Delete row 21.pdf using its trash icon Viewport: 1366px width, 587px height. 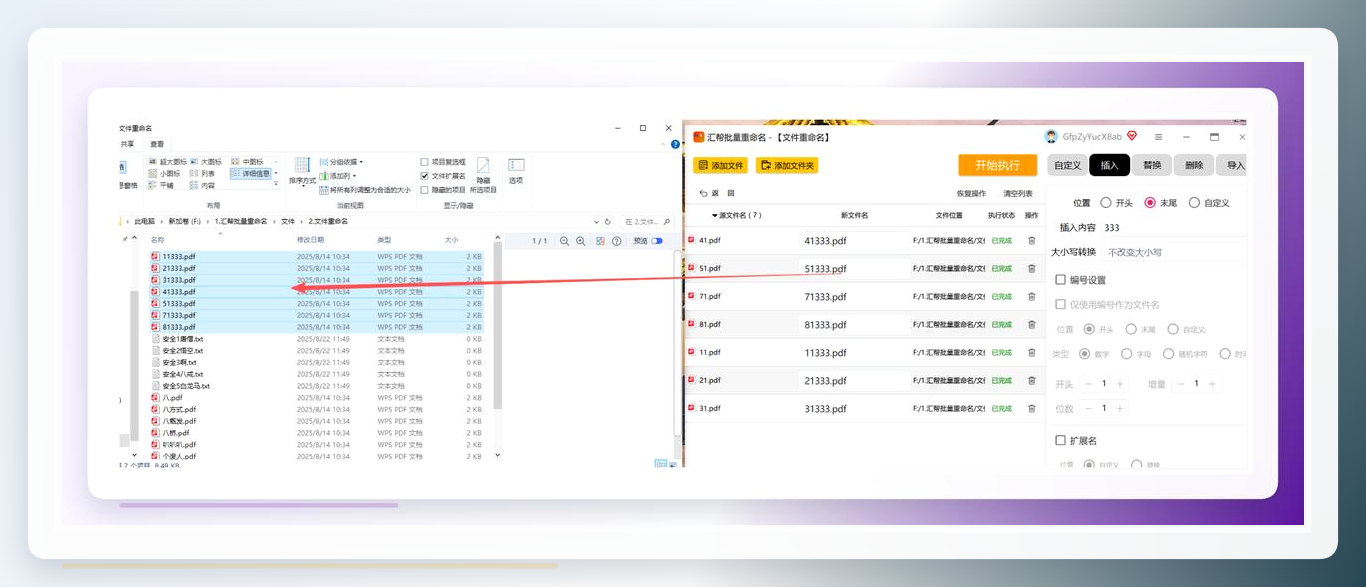[1032, 380]
